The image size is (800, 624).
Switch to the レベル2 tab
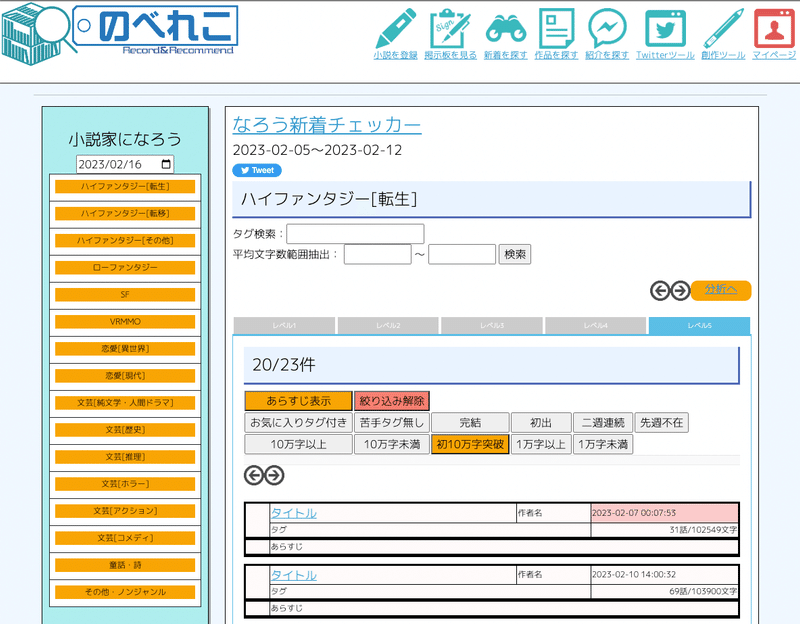click(388, 326)
